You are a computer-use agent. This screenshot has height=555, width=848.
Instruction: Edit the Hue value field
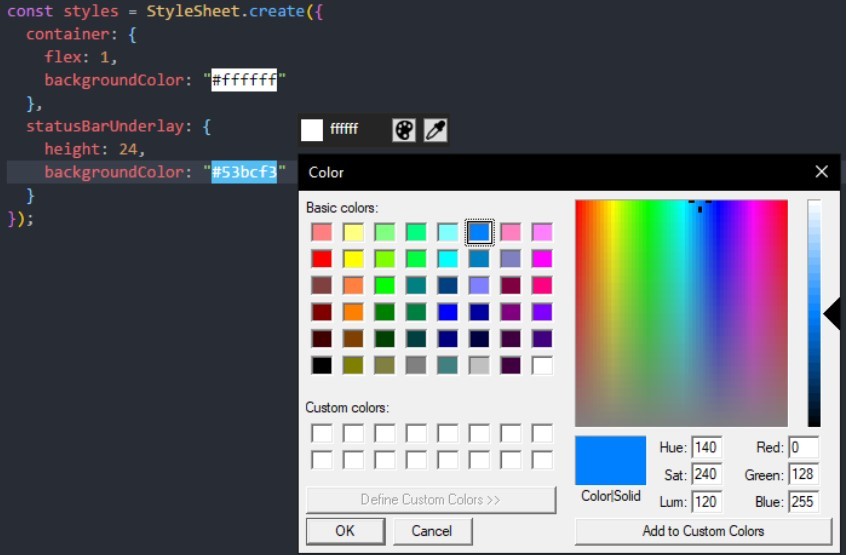[x=706, y=447]
